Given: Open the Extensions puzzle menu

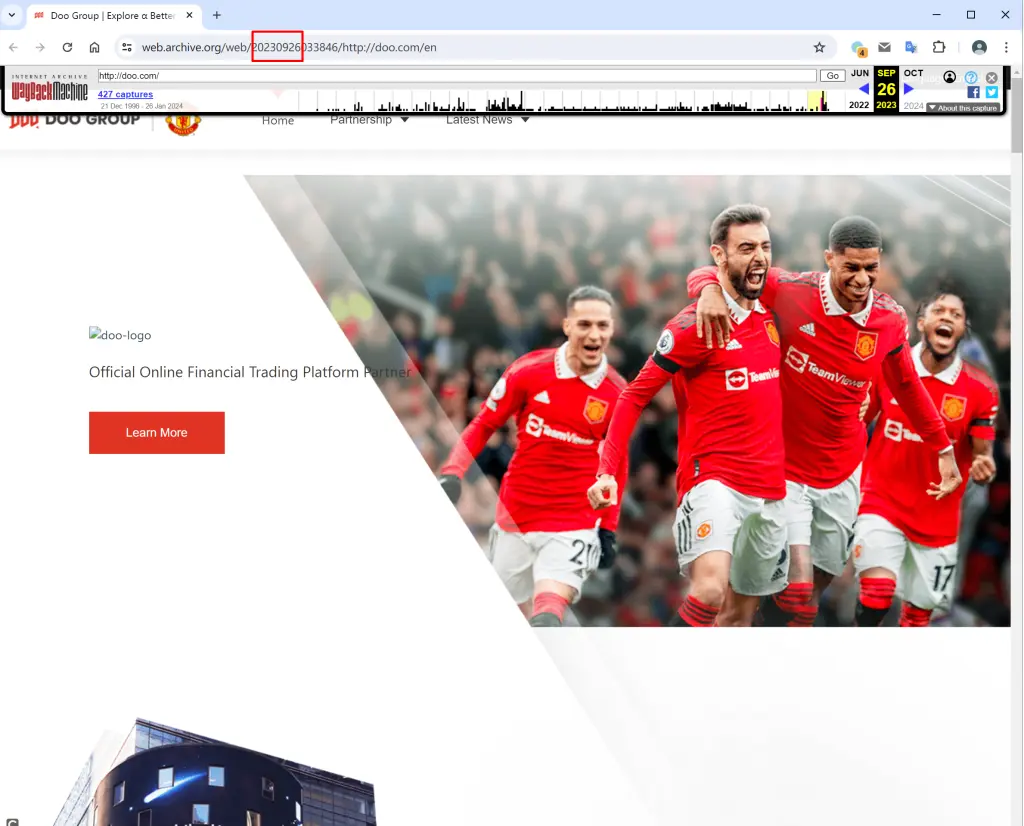Looking at the screenshot, I should [938, 47].
